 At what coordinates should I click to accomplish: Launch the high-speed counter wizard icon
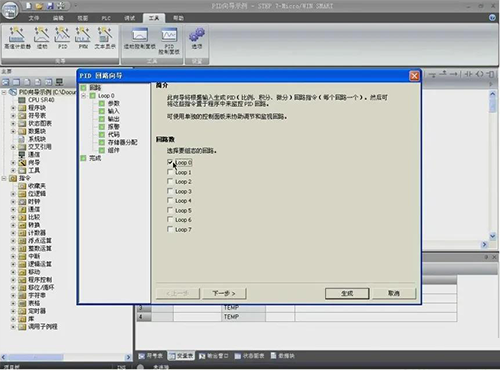click(x=17, y=38)
